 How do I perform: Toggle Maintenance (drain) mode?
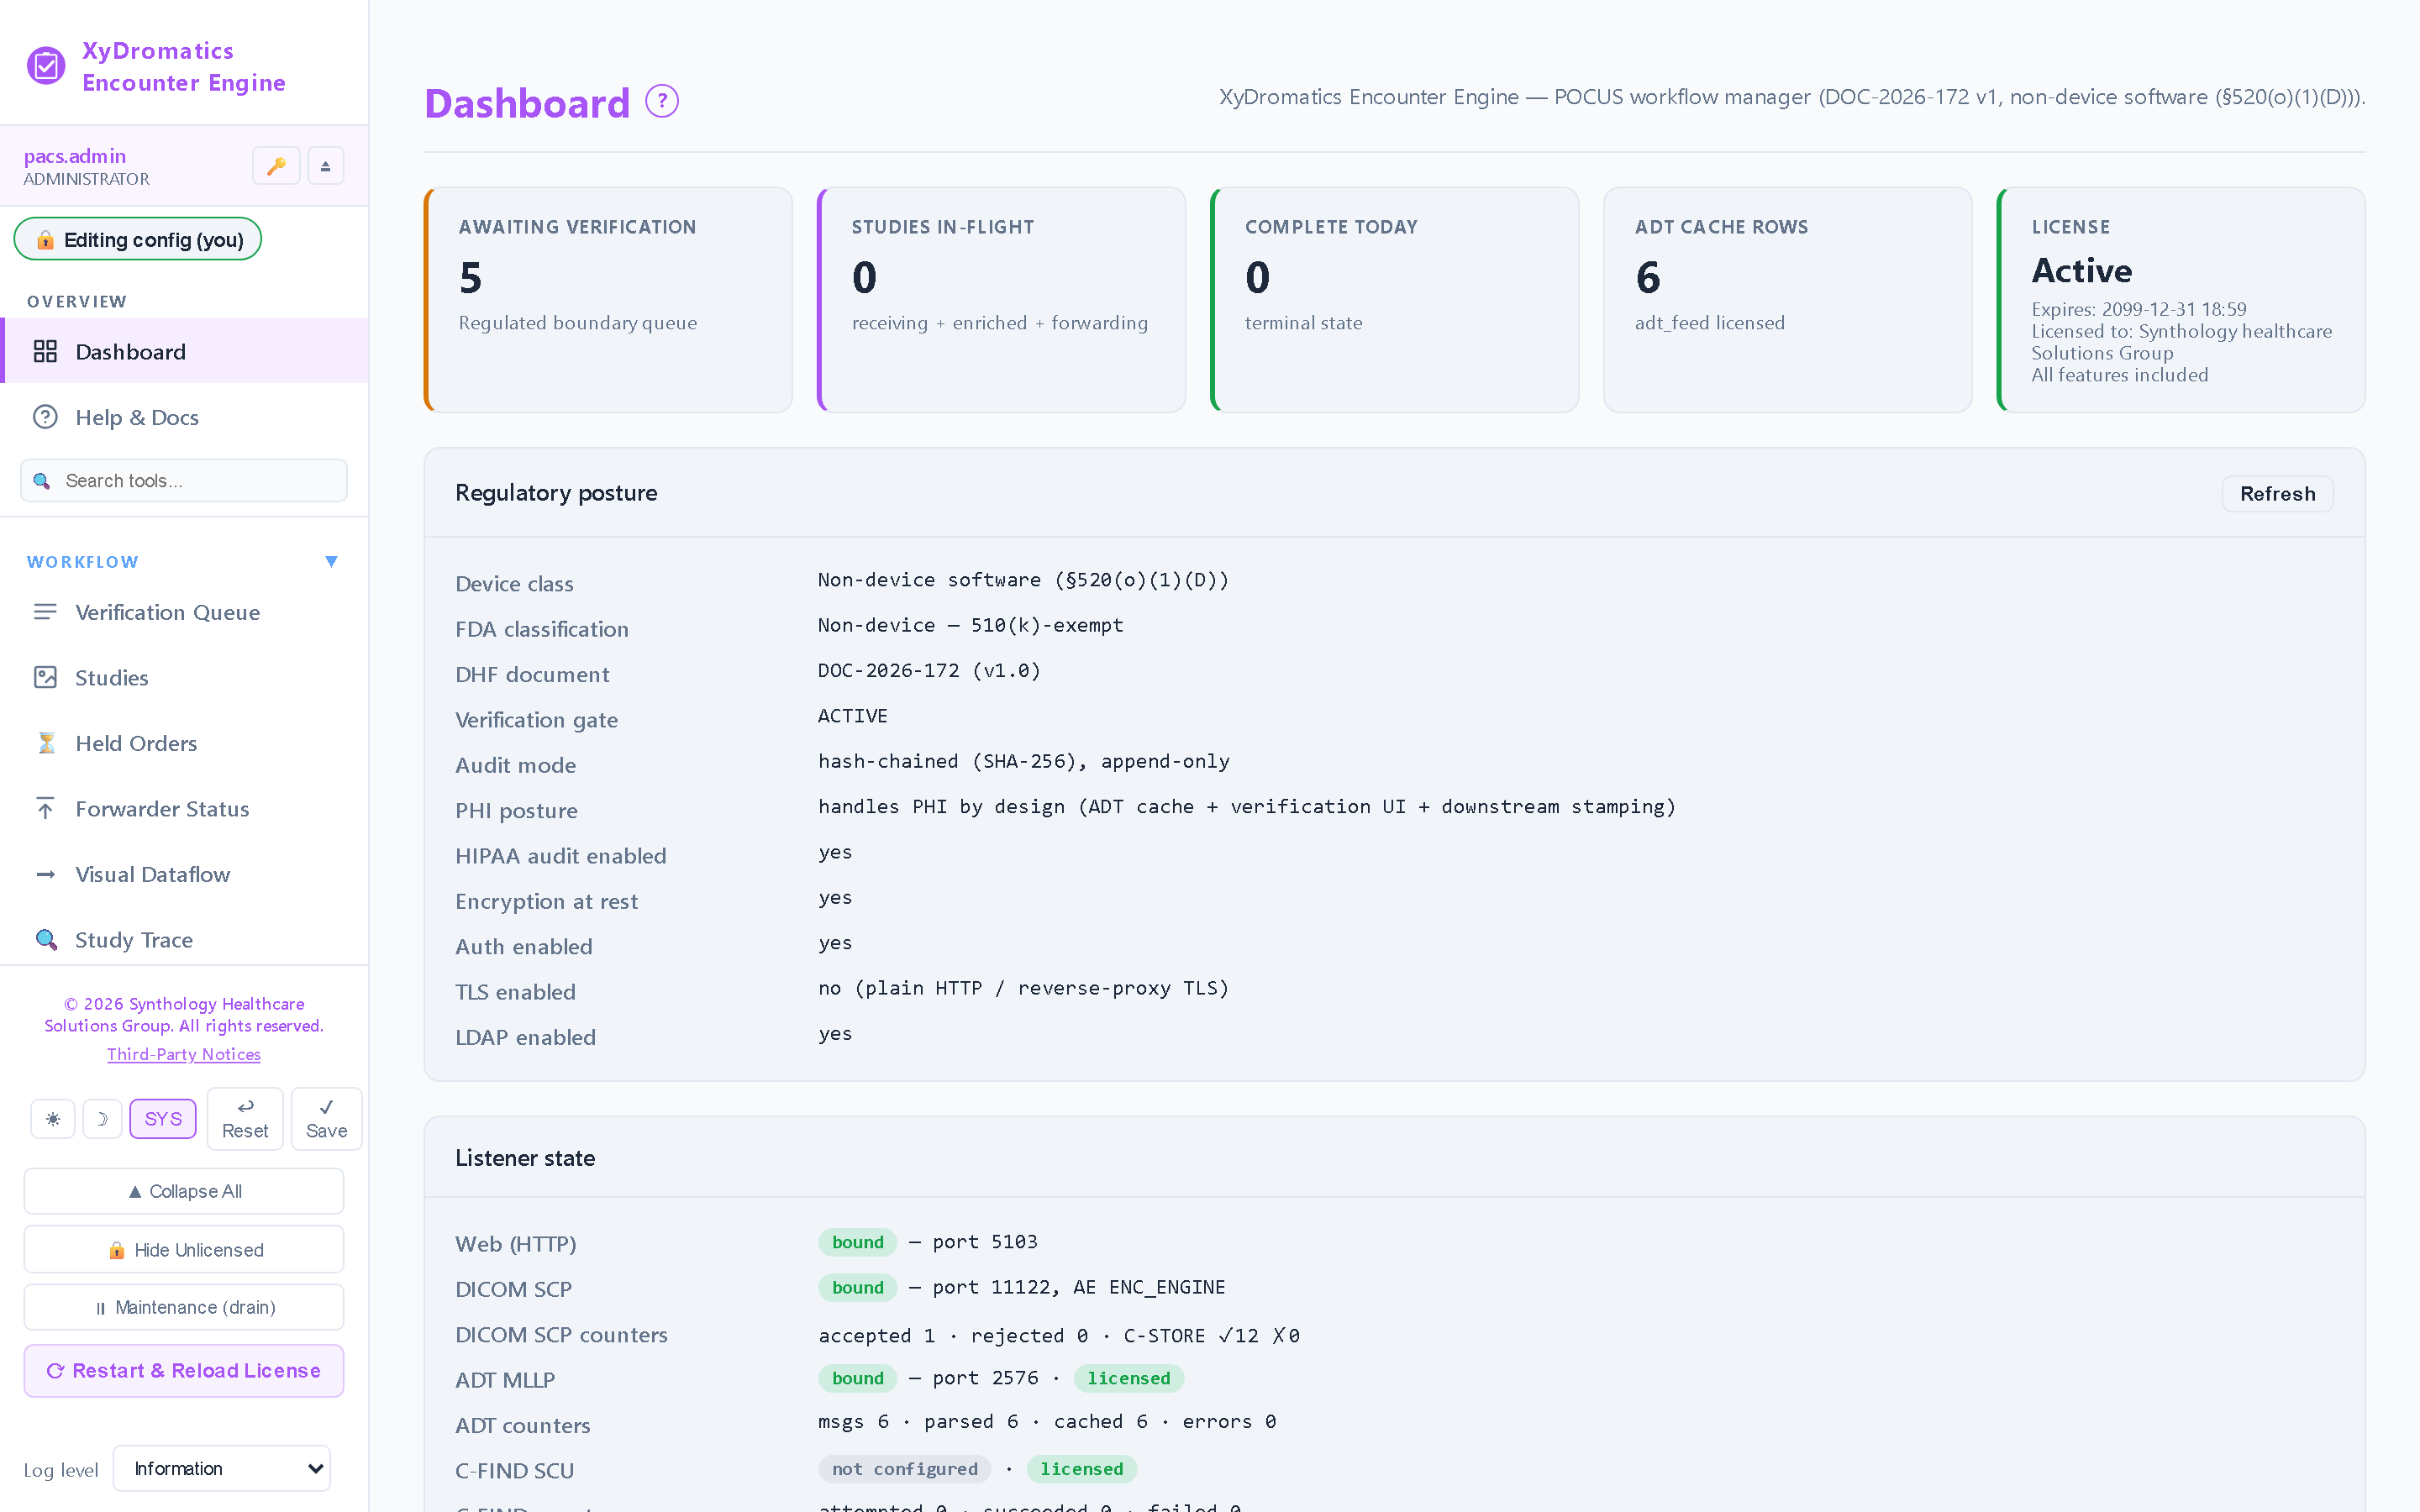tap(184, 1307)
